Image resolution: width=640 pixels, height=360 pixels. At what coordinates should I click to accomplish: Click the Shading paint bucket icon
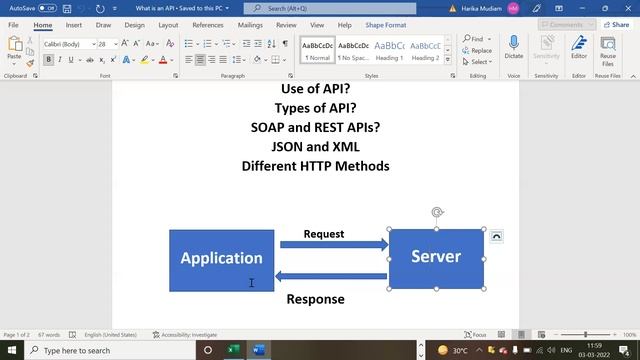point(257,60)
